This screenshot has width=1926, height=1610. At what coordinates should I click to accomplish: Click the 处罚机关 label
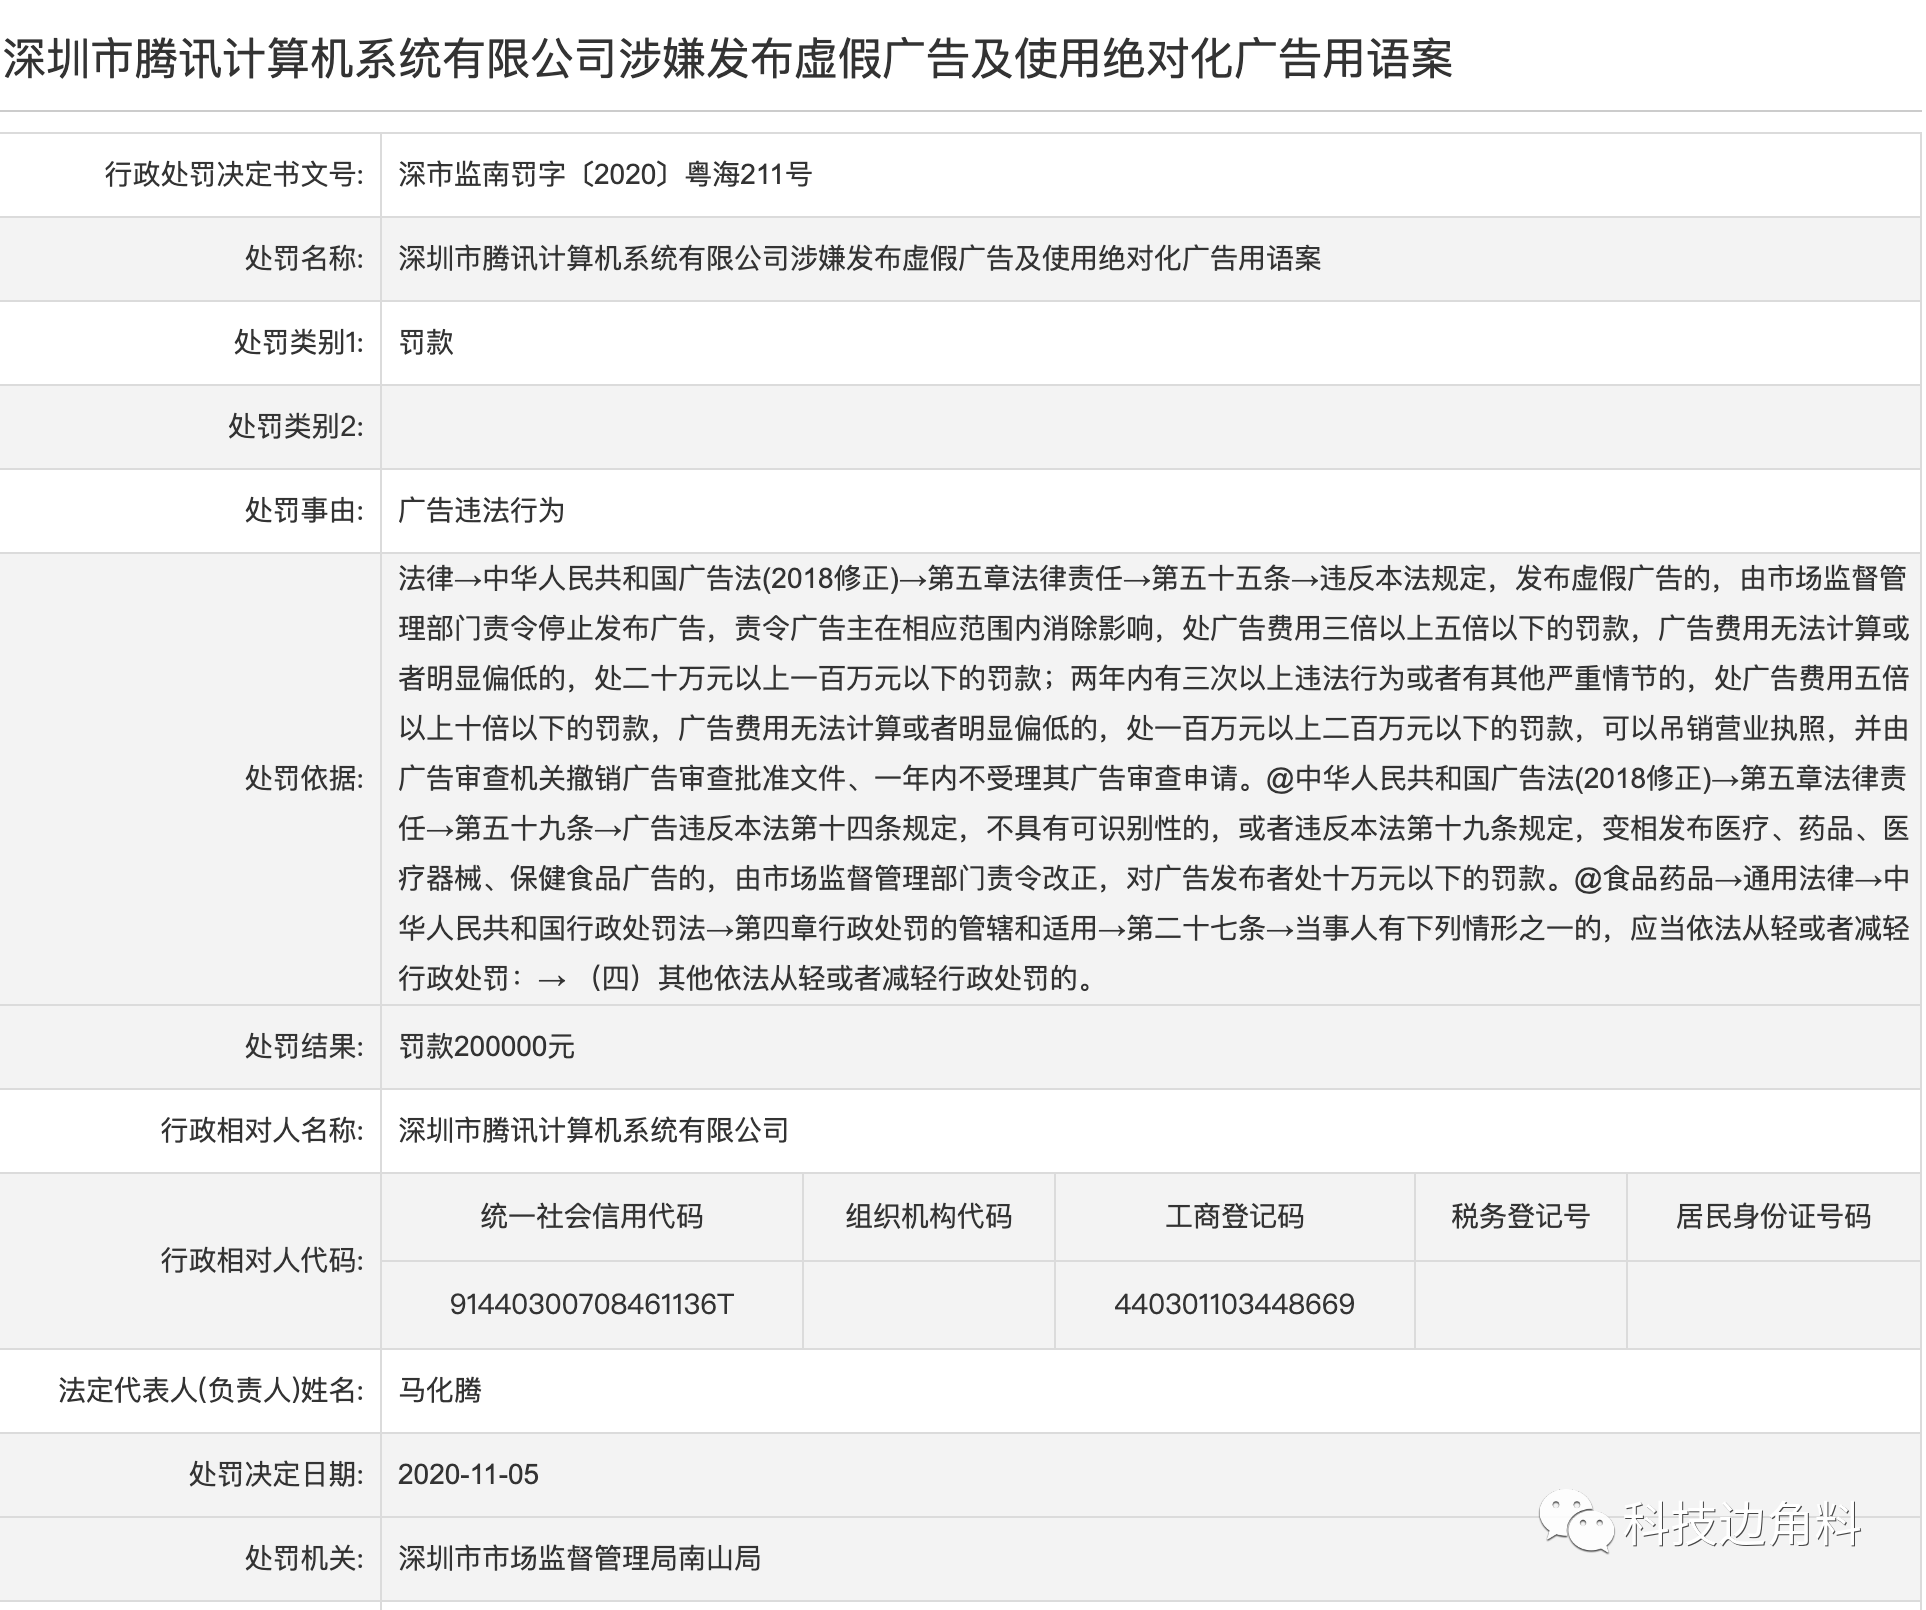click(x=304, y=1559)
